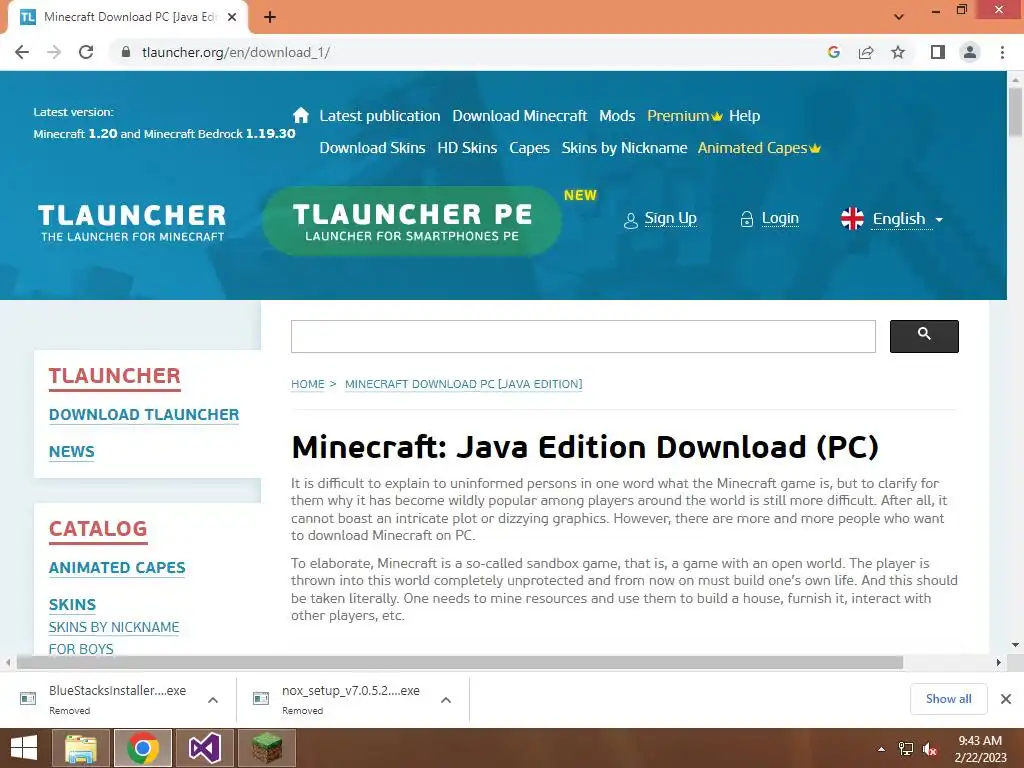The height and width of the screenshot is (768, 1024).
Task: Open Windows Start button
Action: pos(24,748)
